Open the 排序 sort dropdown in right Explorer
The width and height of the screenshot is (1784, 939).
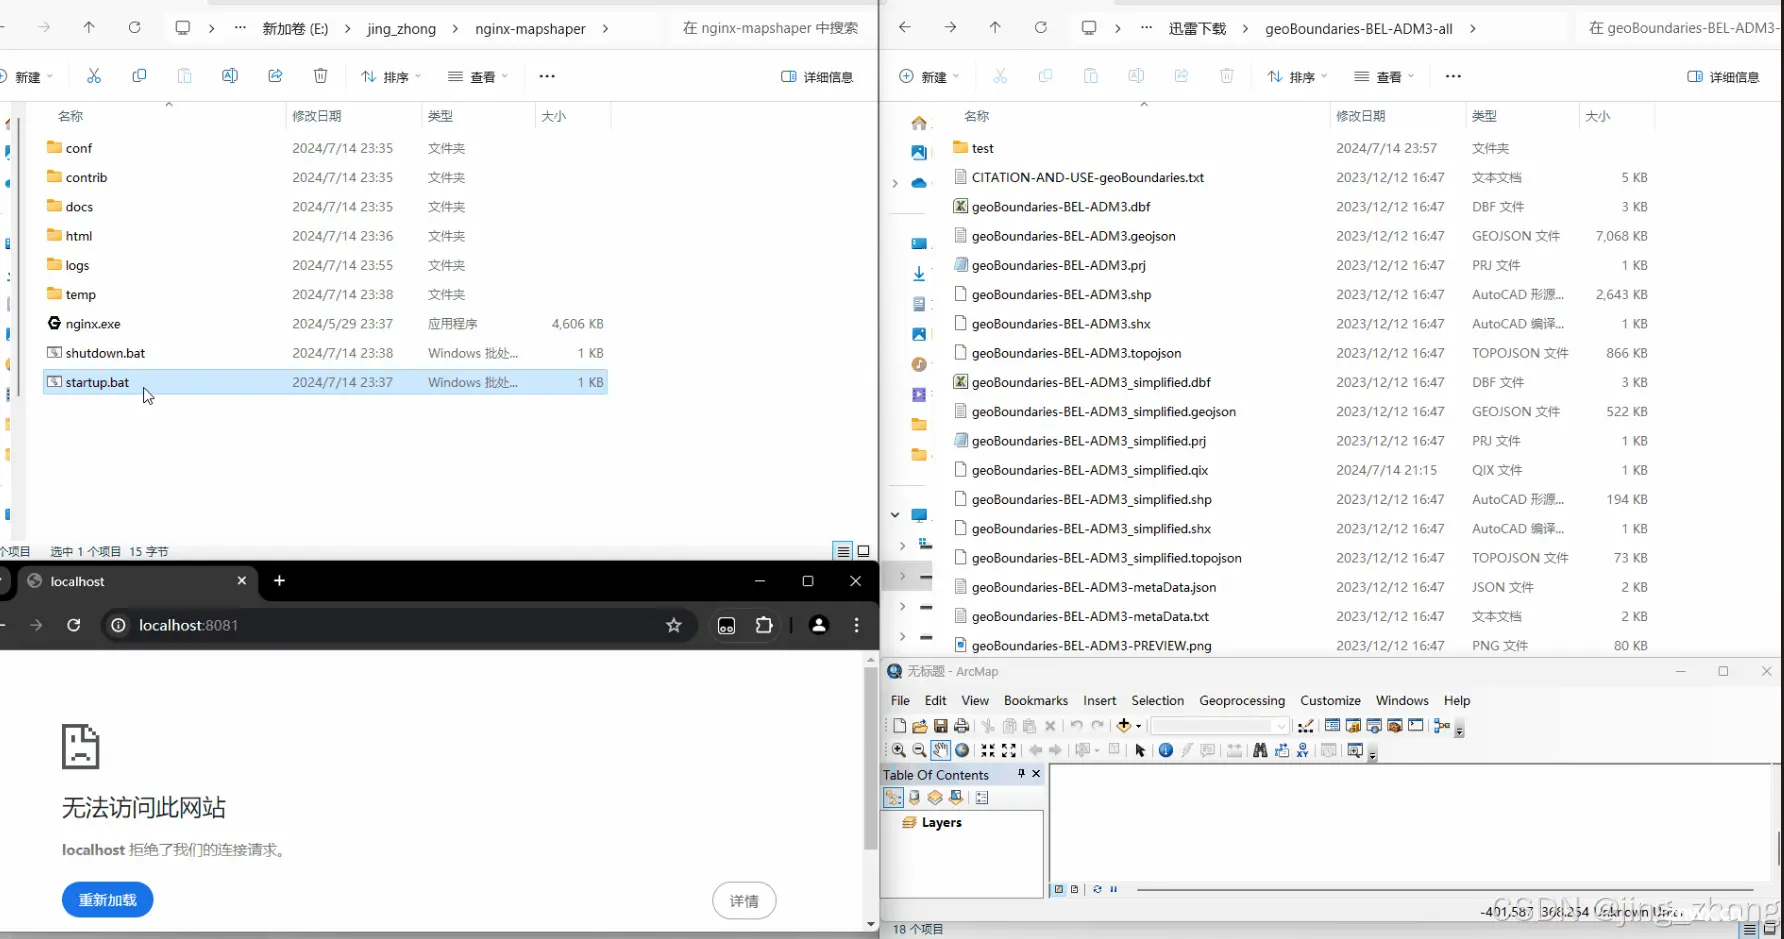click(x=1297, y=76)
